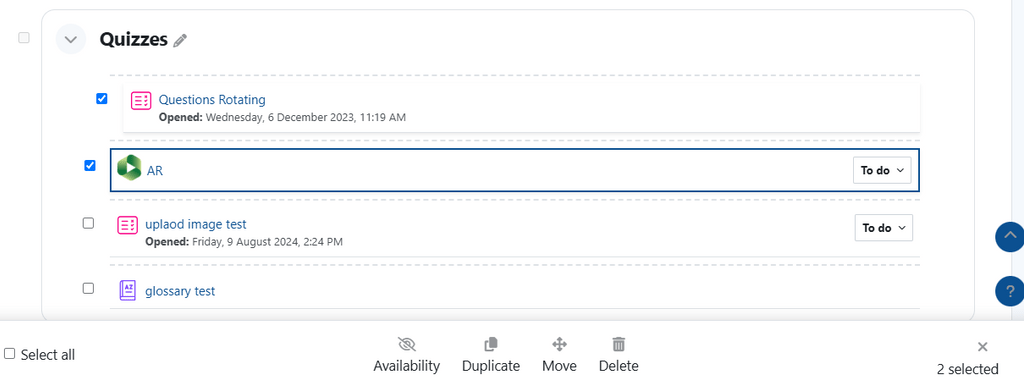This screenshot has width=1024, height=386.
Task: Click the blue back-to-top arrow button
Action: click(1010, 236)
